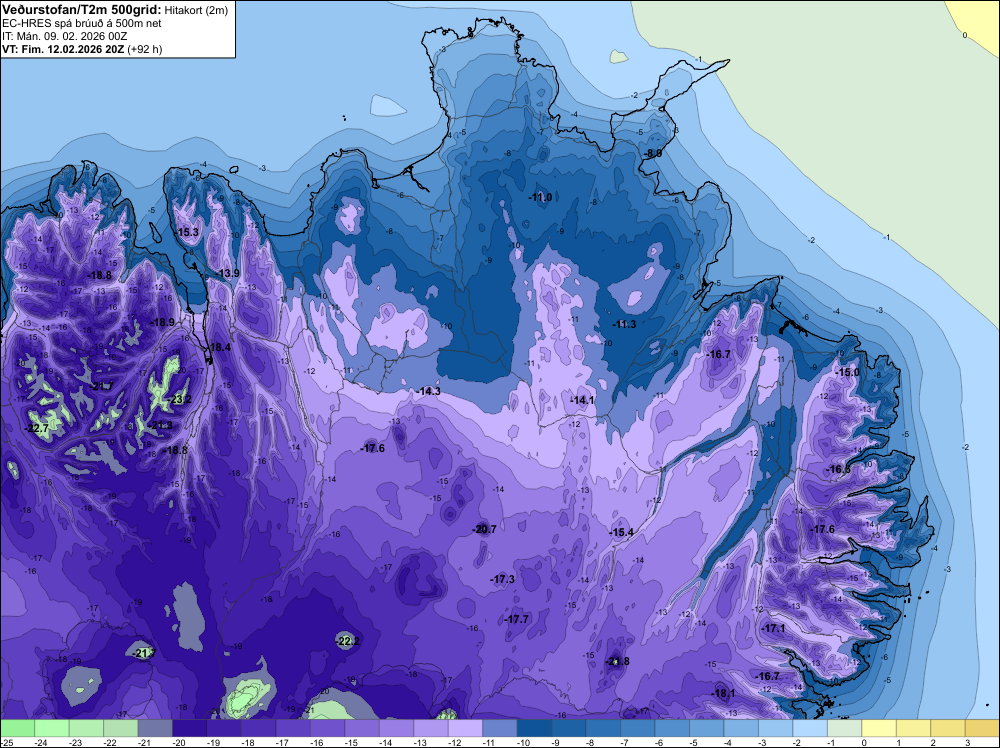The width and height of the screenshot is (1000, 748).
Task: Click the '(+92 h)' forecast offset
Action: coord(145,49)
